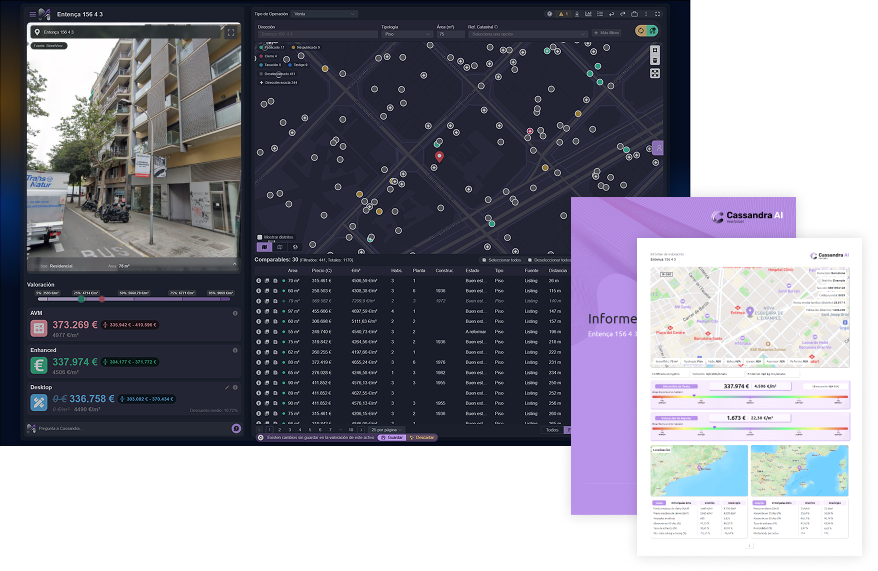Toggle the Mostrar distritos checkbox
This screenshot has width=878, height=571.
pyautogui.click(x=260, y=237)
